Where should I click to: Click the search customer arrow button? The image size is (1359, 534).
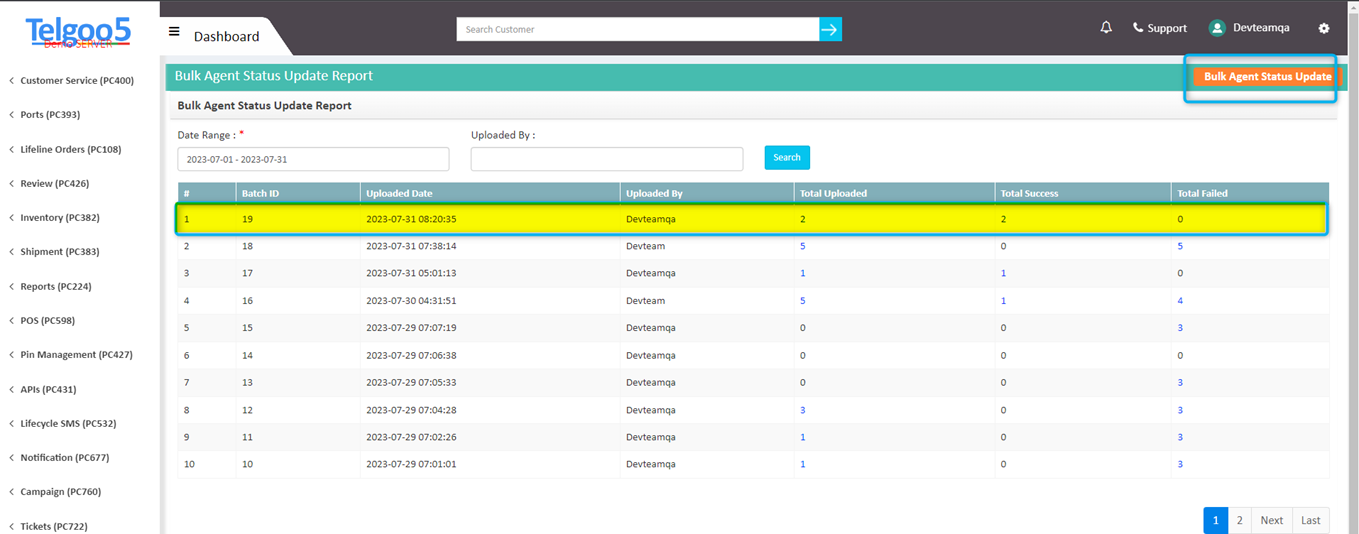coord(830,29)
